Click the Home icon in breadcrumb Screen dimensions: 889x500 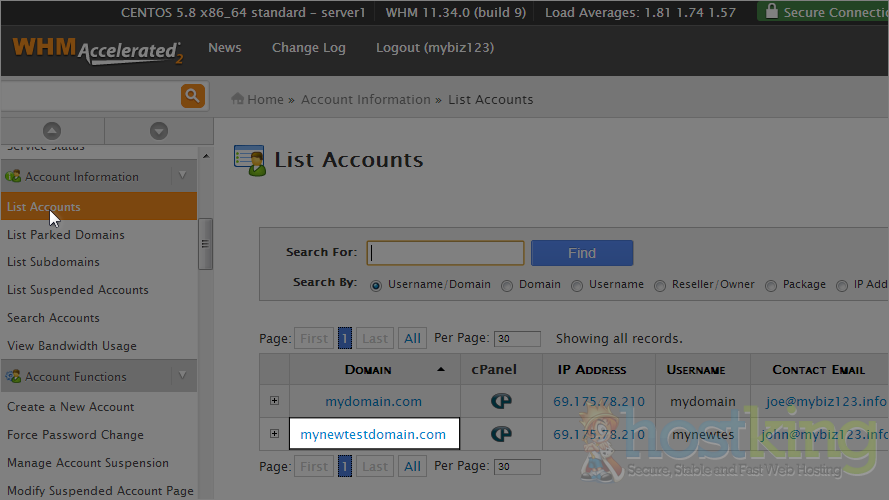click(x=238, y=99)
